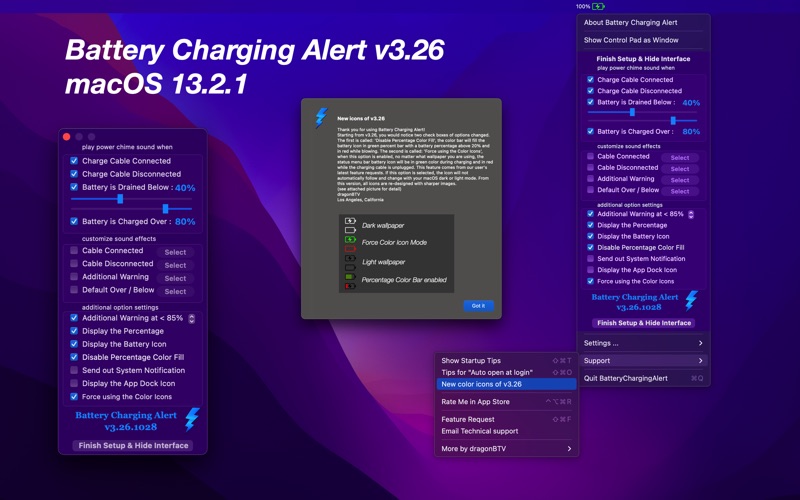The image size is (800, 500).
Task: Click bottom Finish Setup & Hide Interface in menu panel
Action: (x=644, y=323)
